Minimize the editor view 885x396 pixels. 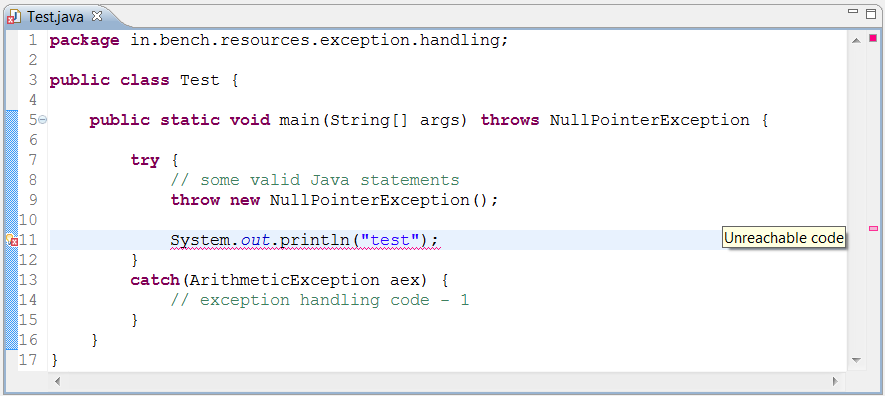point(853,11)
